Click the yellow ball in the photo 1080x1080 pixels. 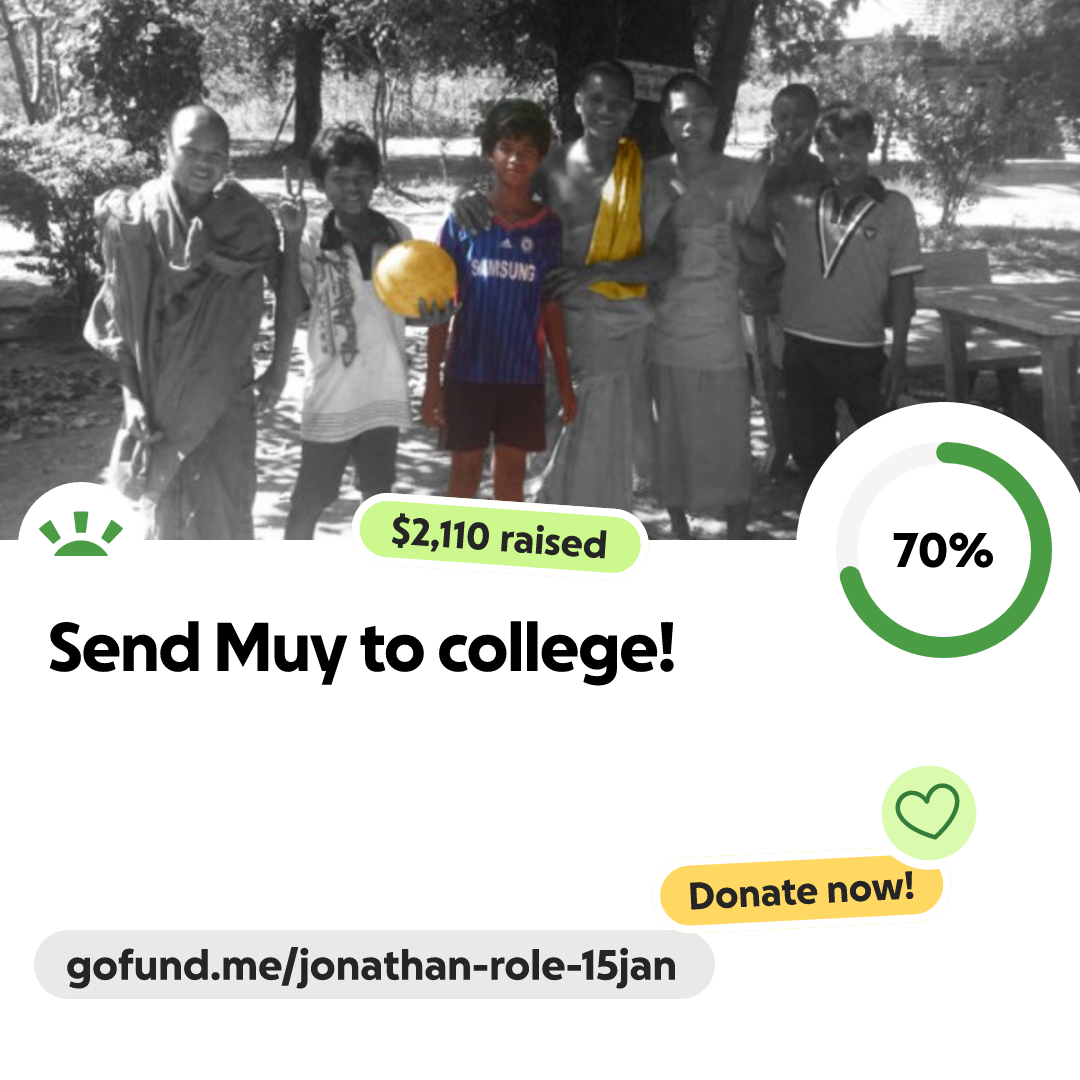(415, 278)
